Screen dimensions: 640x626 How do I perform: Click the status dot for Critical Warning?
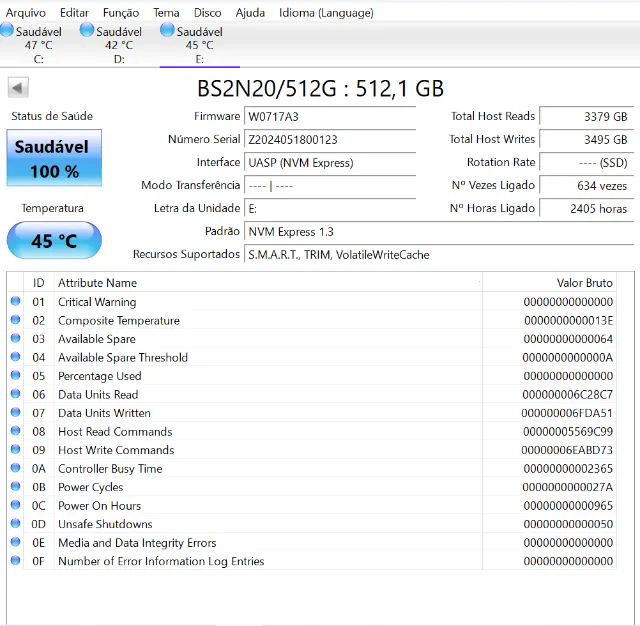pos(16,301)
